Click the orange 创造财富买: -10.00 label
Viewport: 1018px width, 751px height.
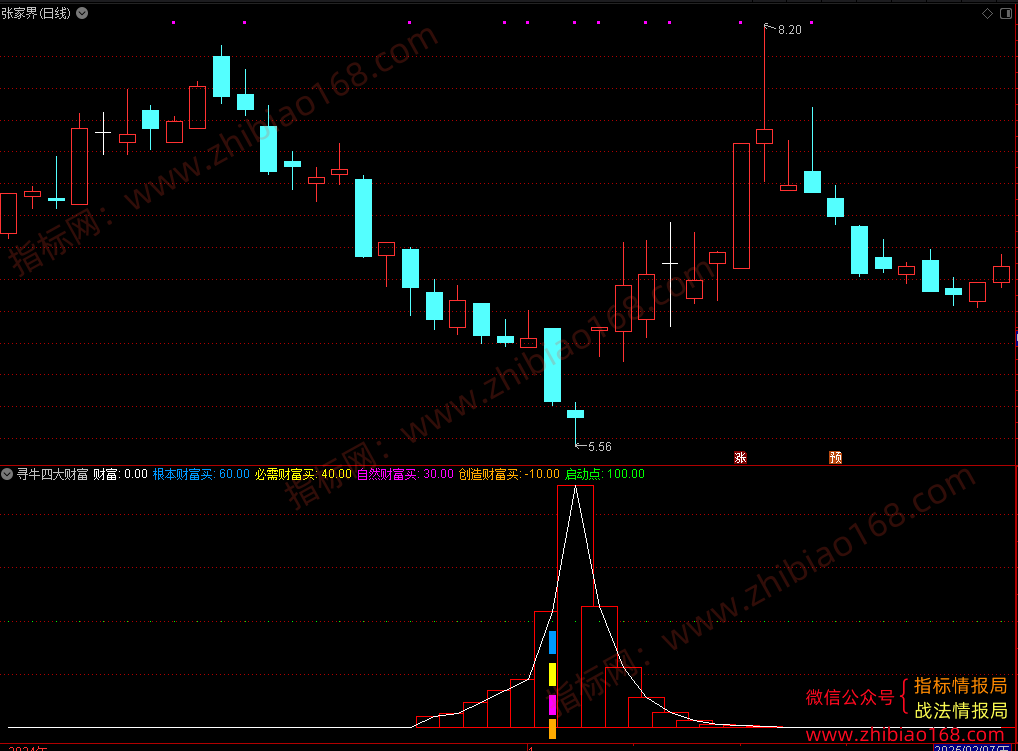[x=509, y=474]
